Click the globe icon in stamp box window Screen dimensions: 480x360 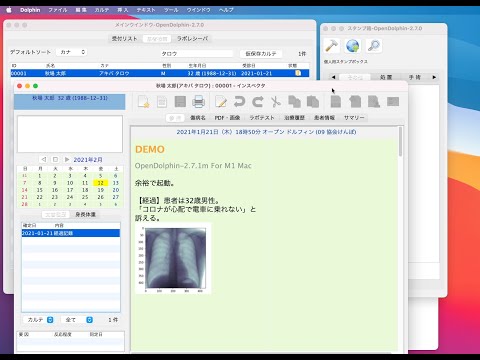pyautogui.click(x=353, y=46)
